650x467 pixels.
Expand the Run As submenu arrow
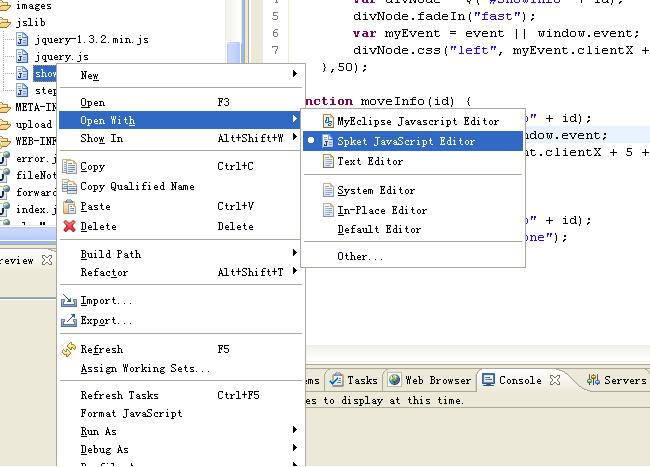295,430
